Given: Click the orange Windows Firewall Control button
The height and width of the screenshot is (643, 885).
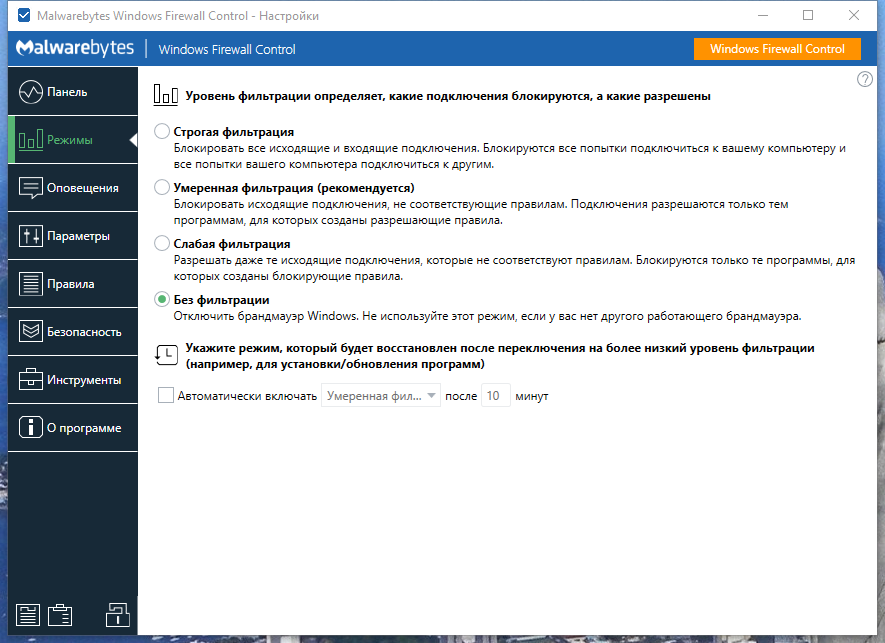Looking at the screenshot, I should click(x=777, y=49).
